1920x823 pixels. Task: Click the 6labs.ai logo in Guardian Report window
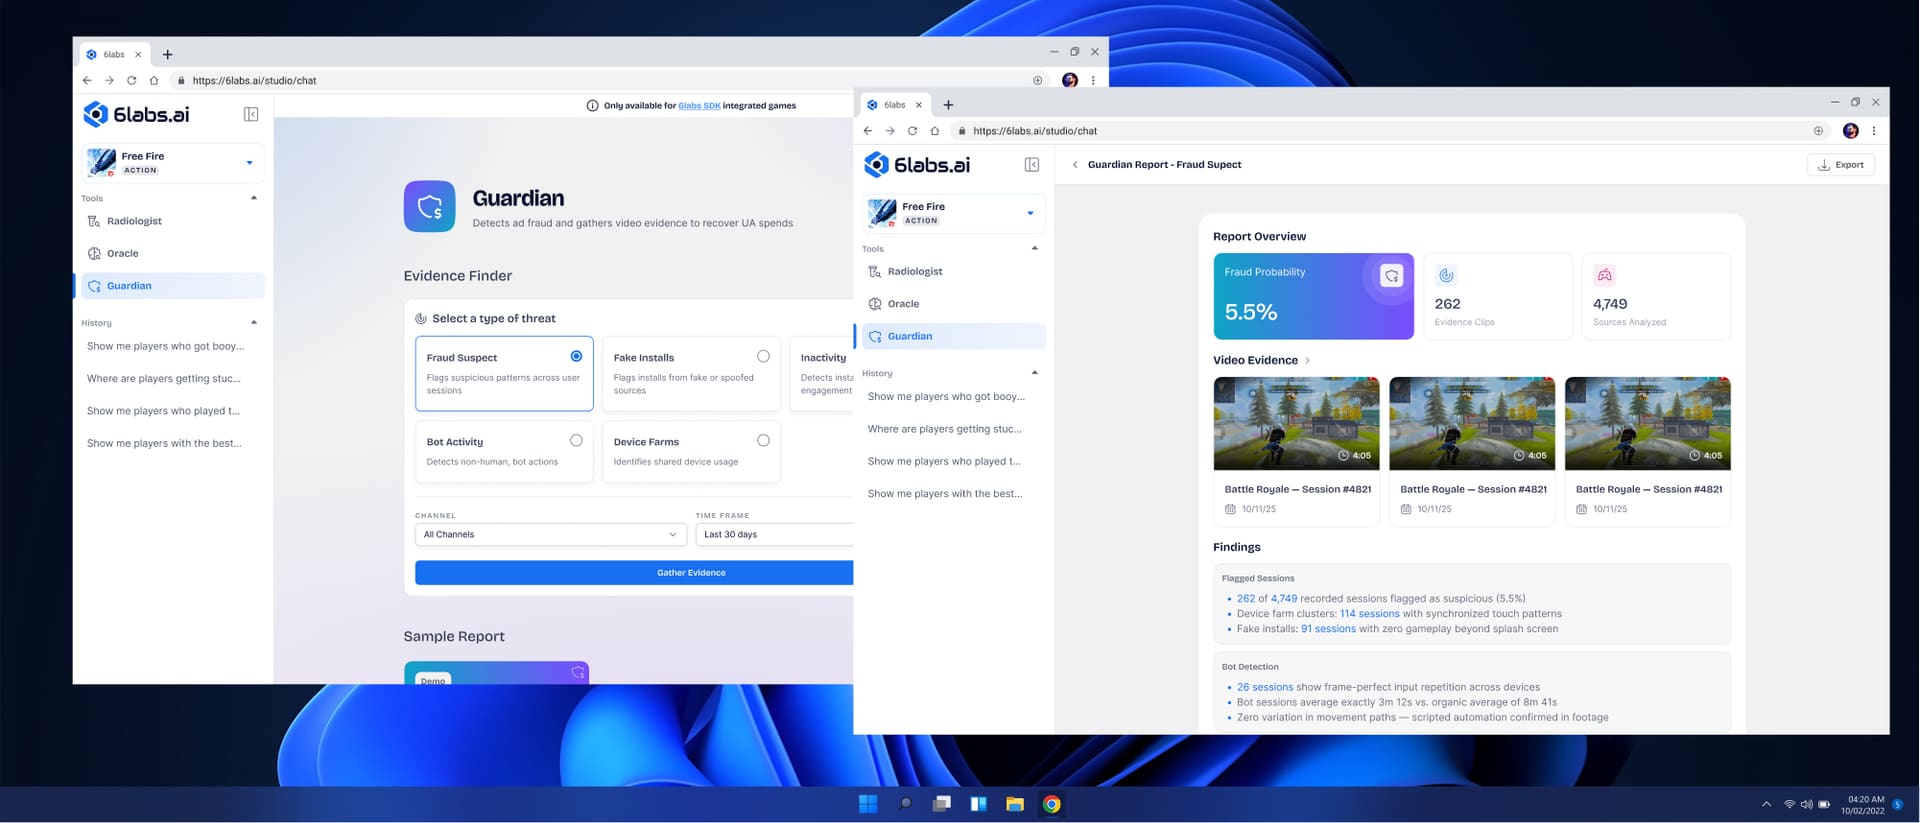(918, 165)
